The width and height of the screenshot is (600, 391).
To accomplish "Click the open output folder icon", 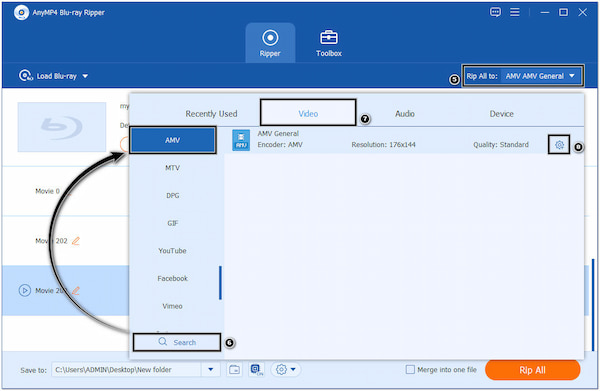I will [234, 370].
